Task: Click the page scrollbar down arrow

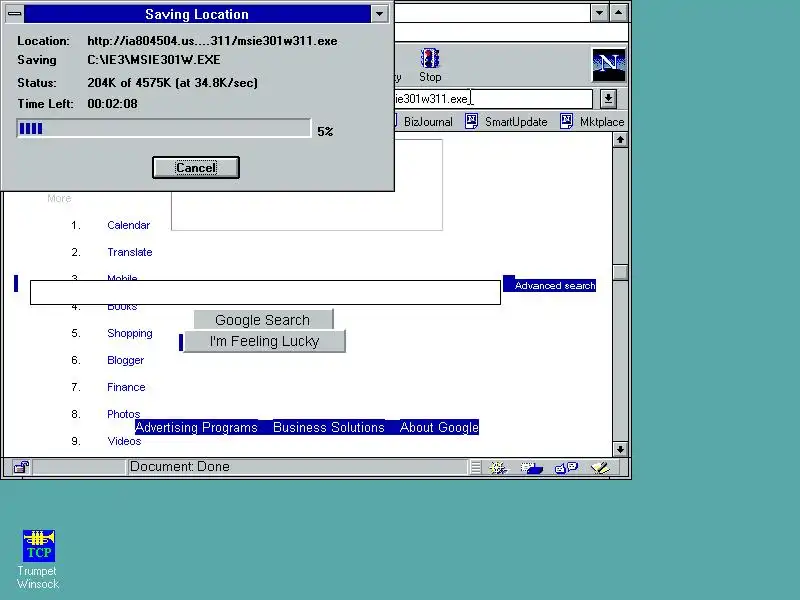Action: coord(620,449)
